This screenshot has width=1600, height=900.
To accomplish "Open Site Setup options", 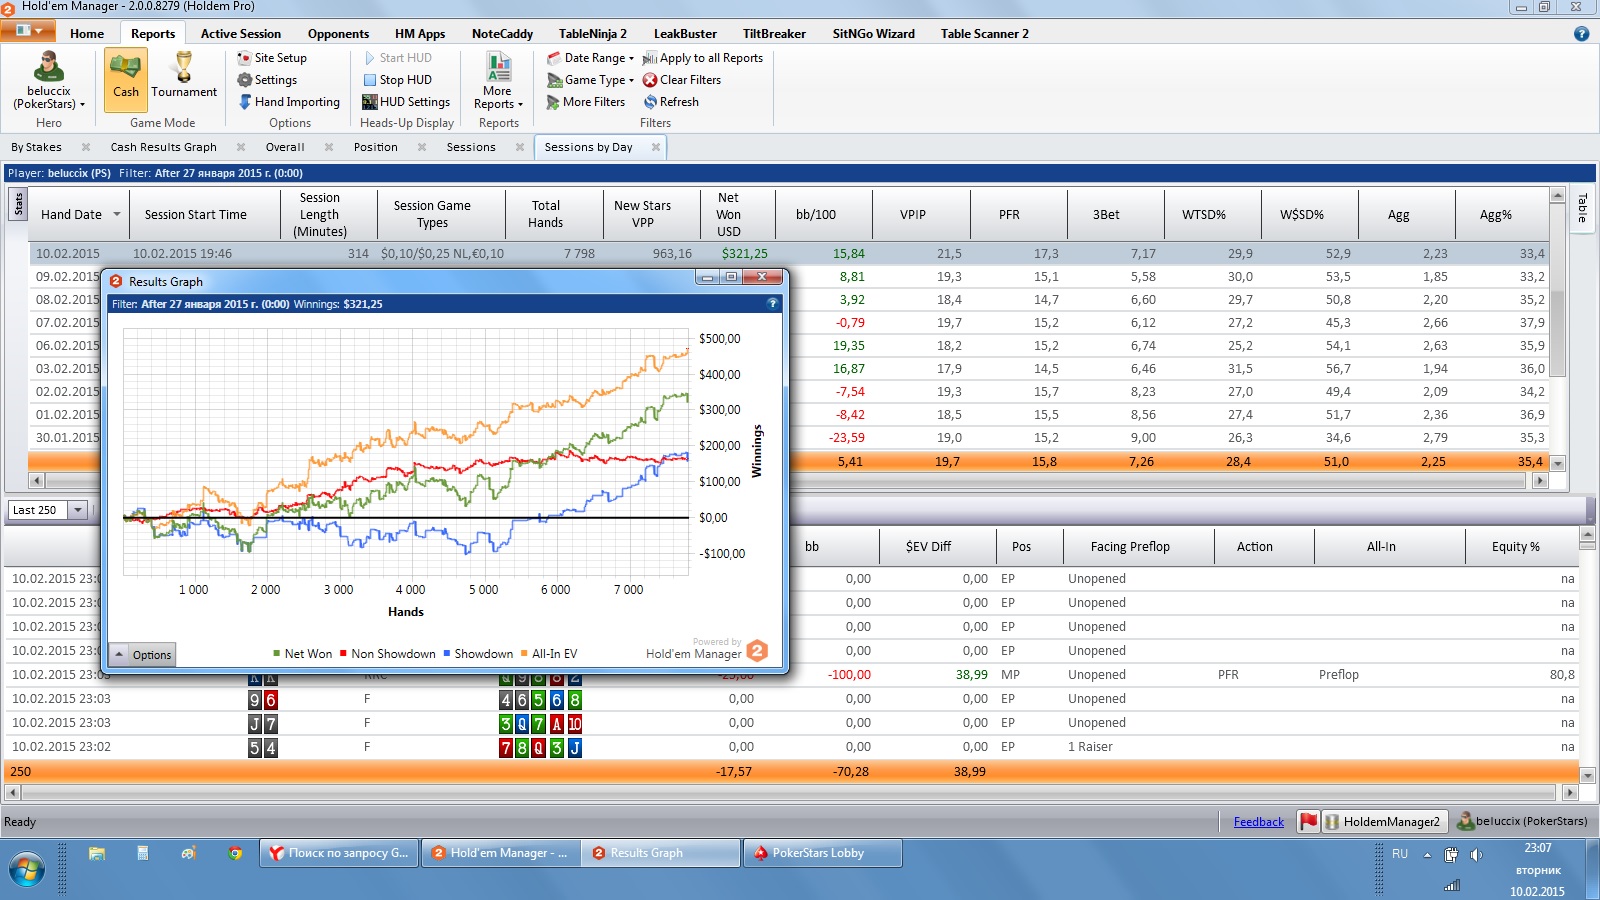I will 272,58.
